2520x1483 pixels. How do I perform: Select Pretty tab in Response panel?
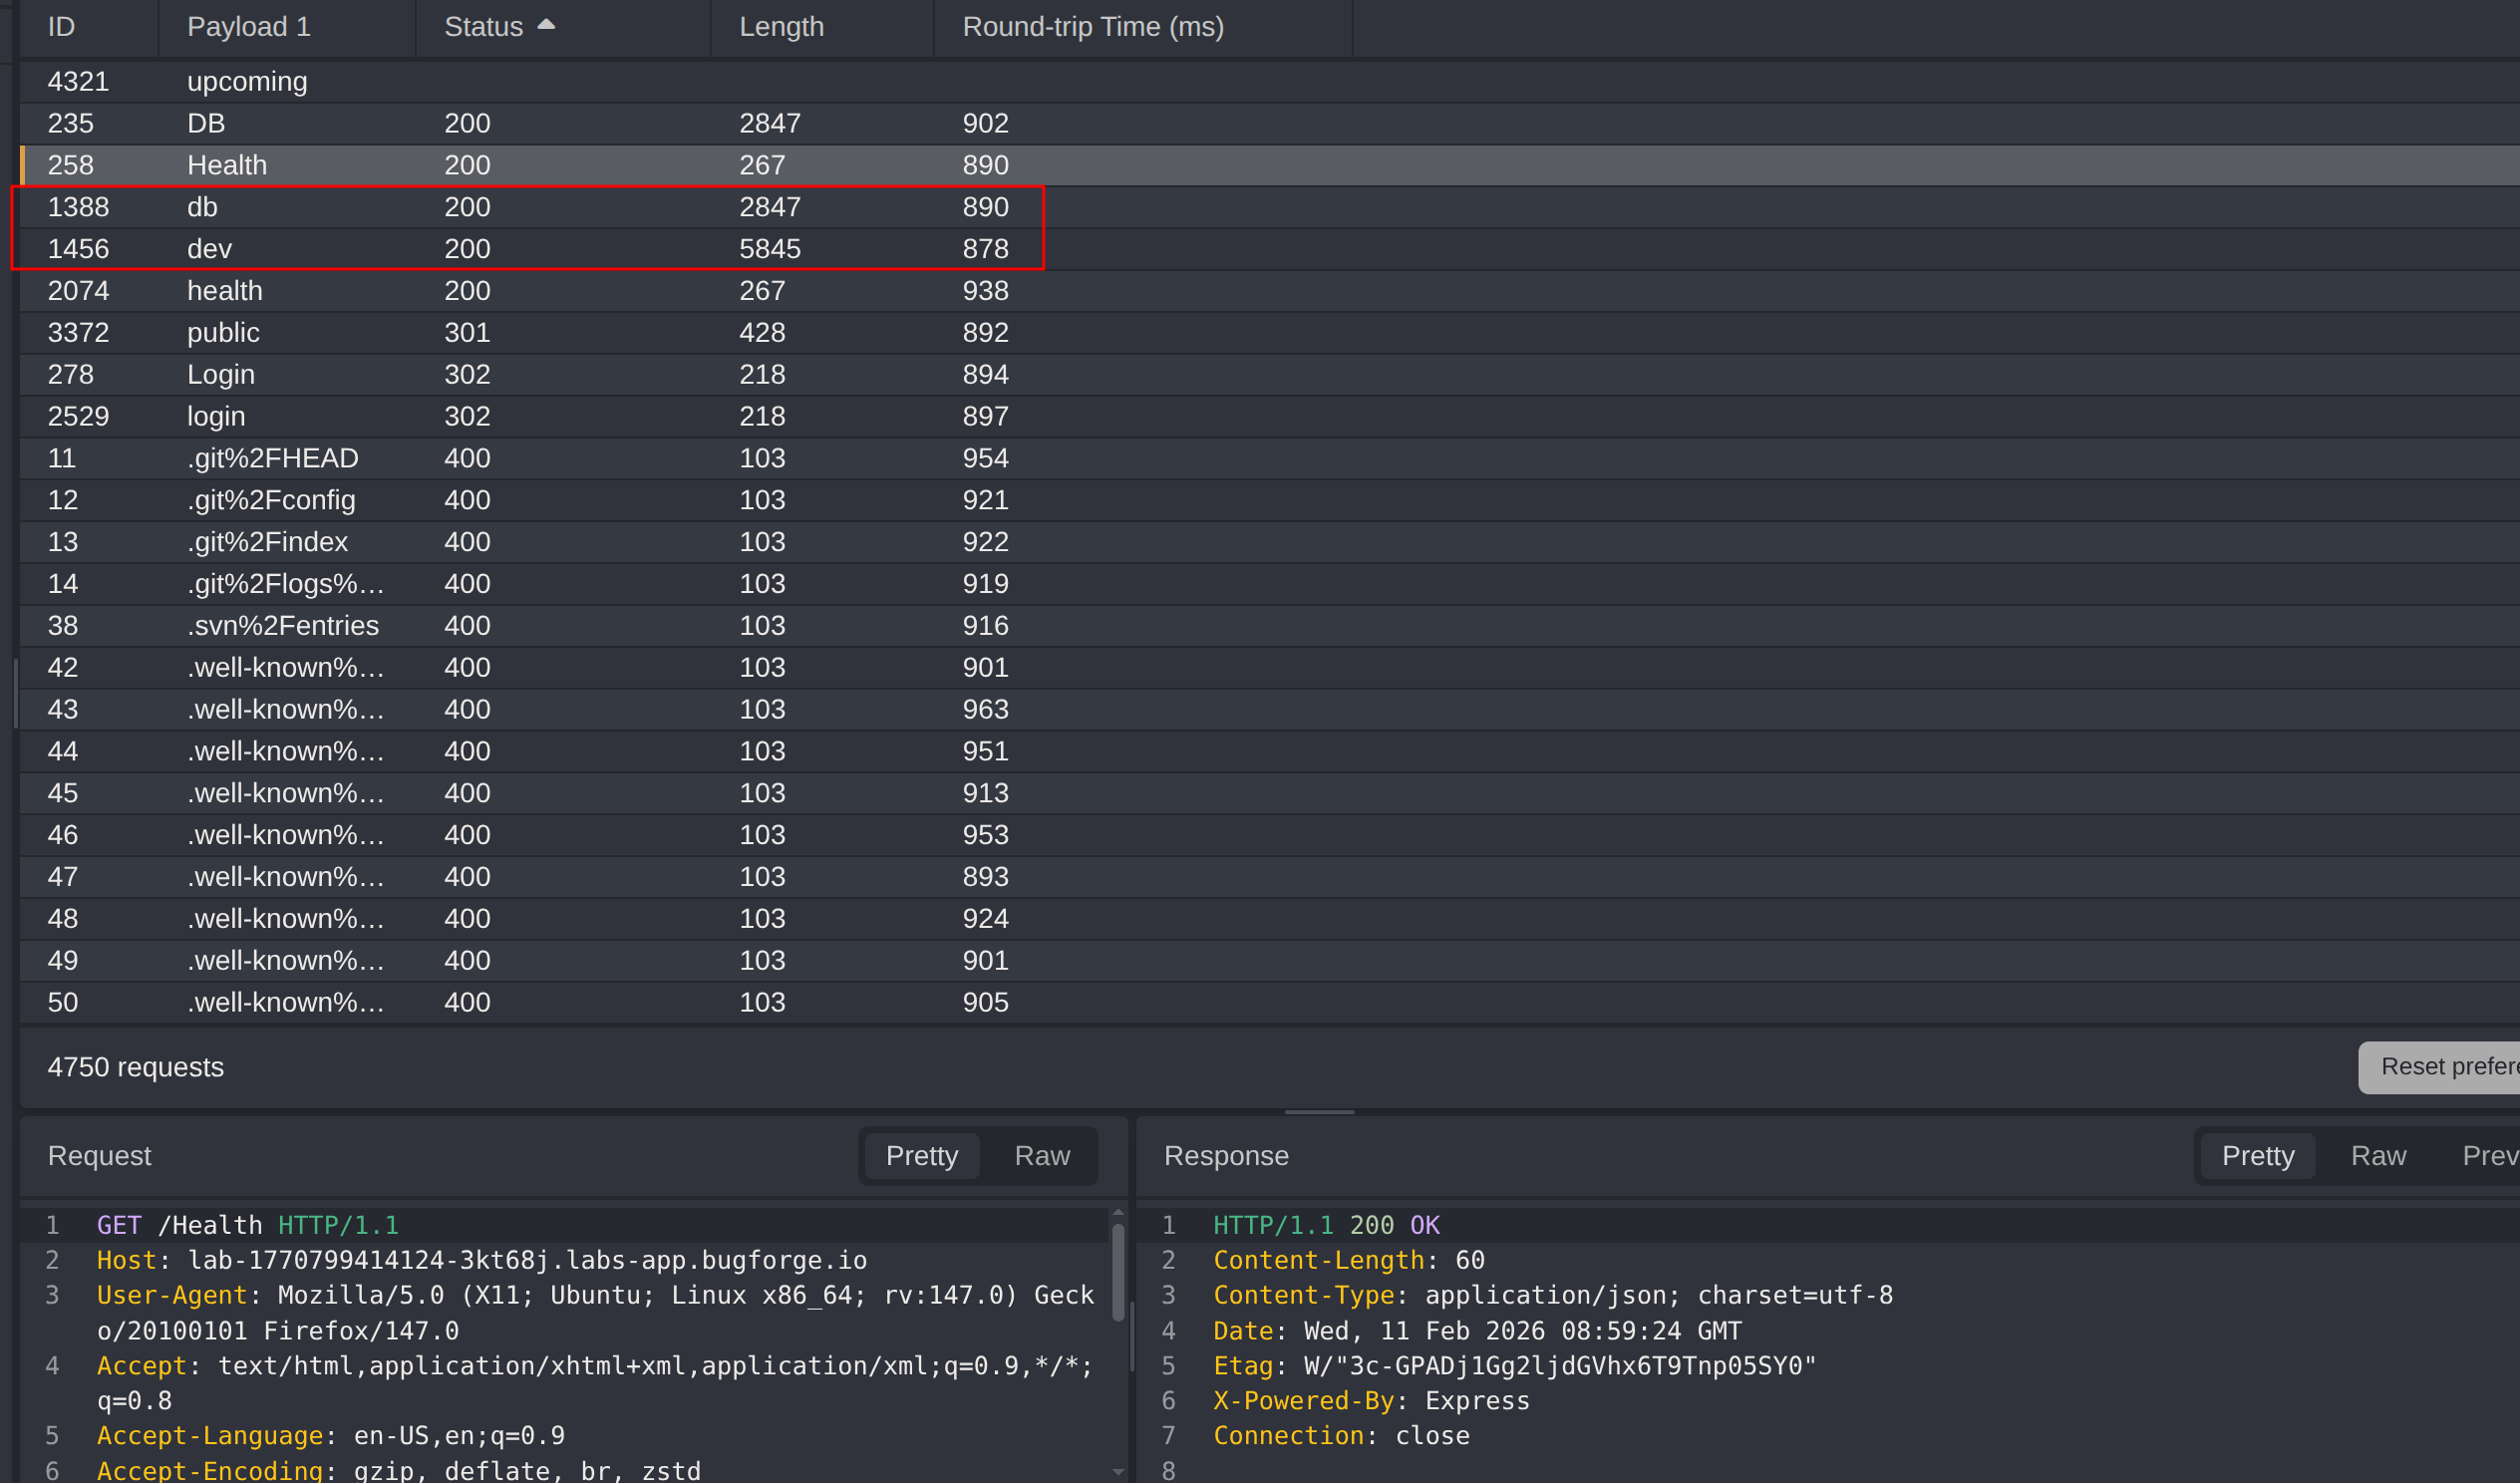[2257, 1156]
